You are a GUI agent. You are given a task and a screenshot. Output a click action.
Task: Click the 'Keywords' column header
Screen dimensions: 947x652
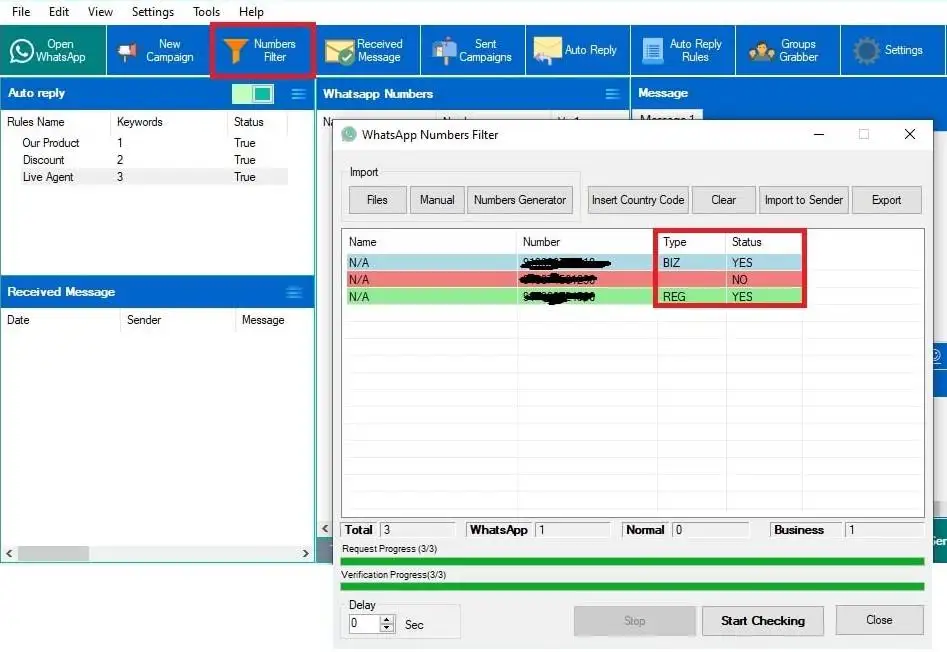tap(140, 122)
